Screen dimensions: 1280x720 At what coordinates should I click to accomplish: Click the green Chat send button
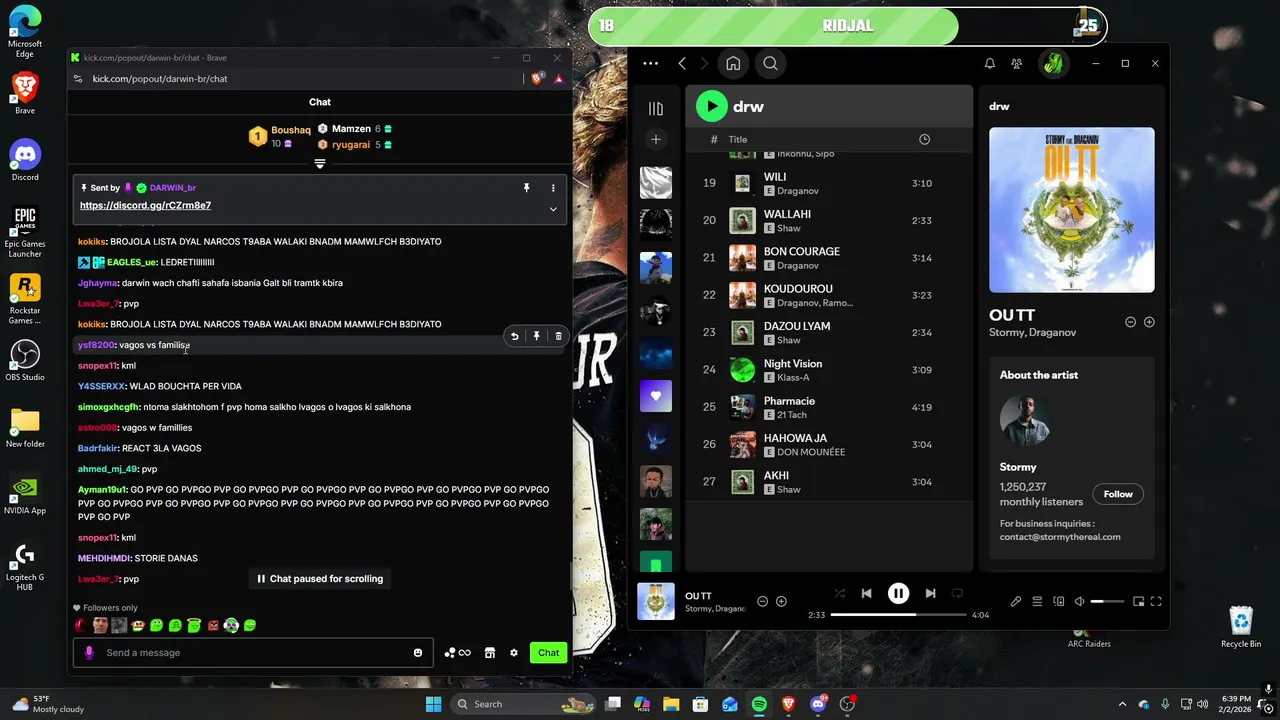pyautogui.click(x=548, y=653)
